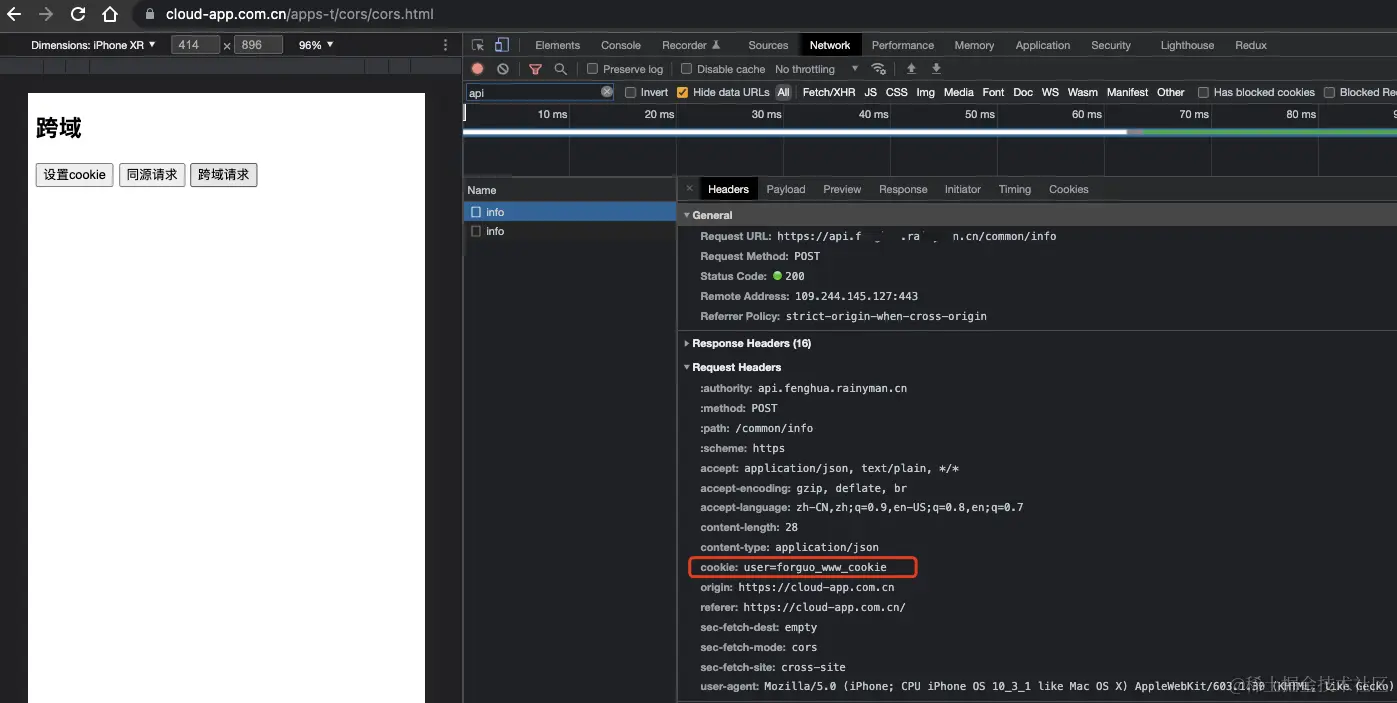
Task: Check Blocked Requests checkbox
Action: coord(1329,92)
